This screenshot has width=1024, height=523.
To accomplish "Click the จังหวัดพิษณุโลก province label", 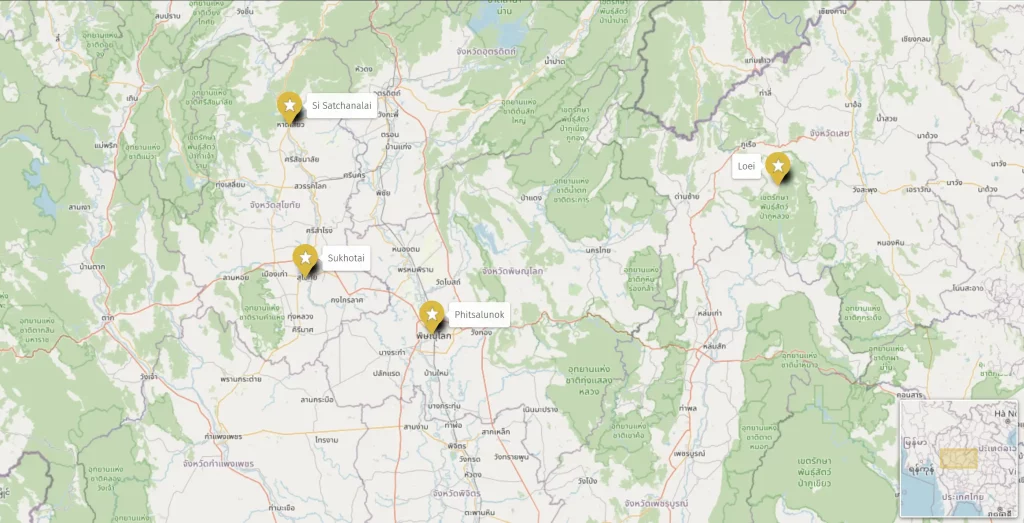I will pyautogui.click(x=513, y=271).
